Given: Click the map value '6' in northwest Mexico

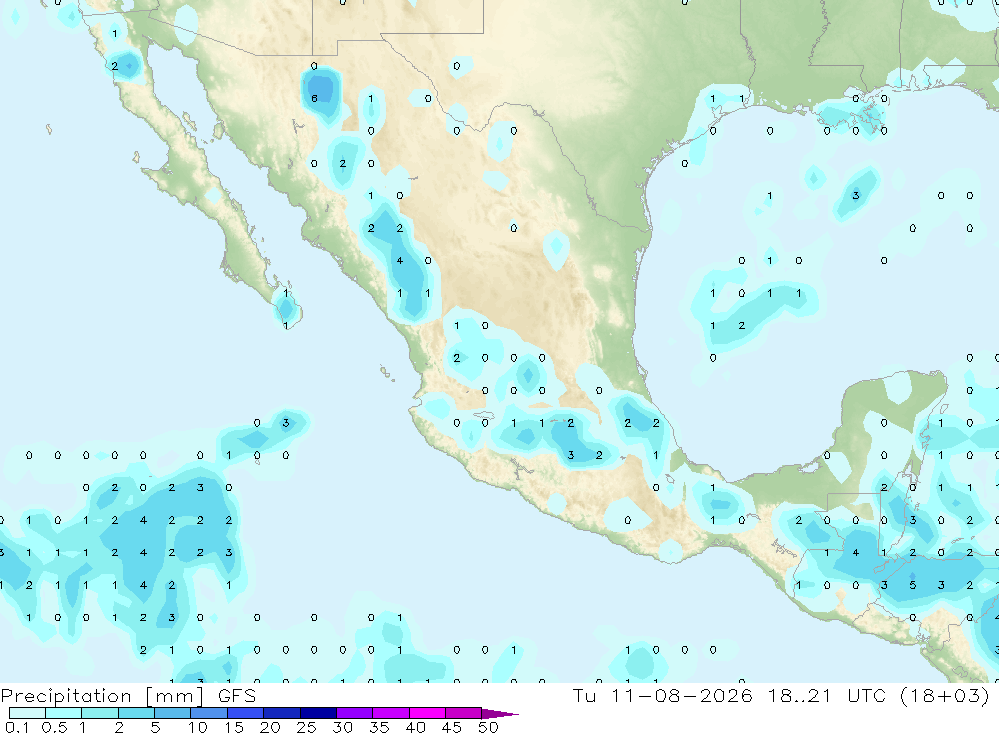Looking at the screenshot, I should click(x=314, y=98).
